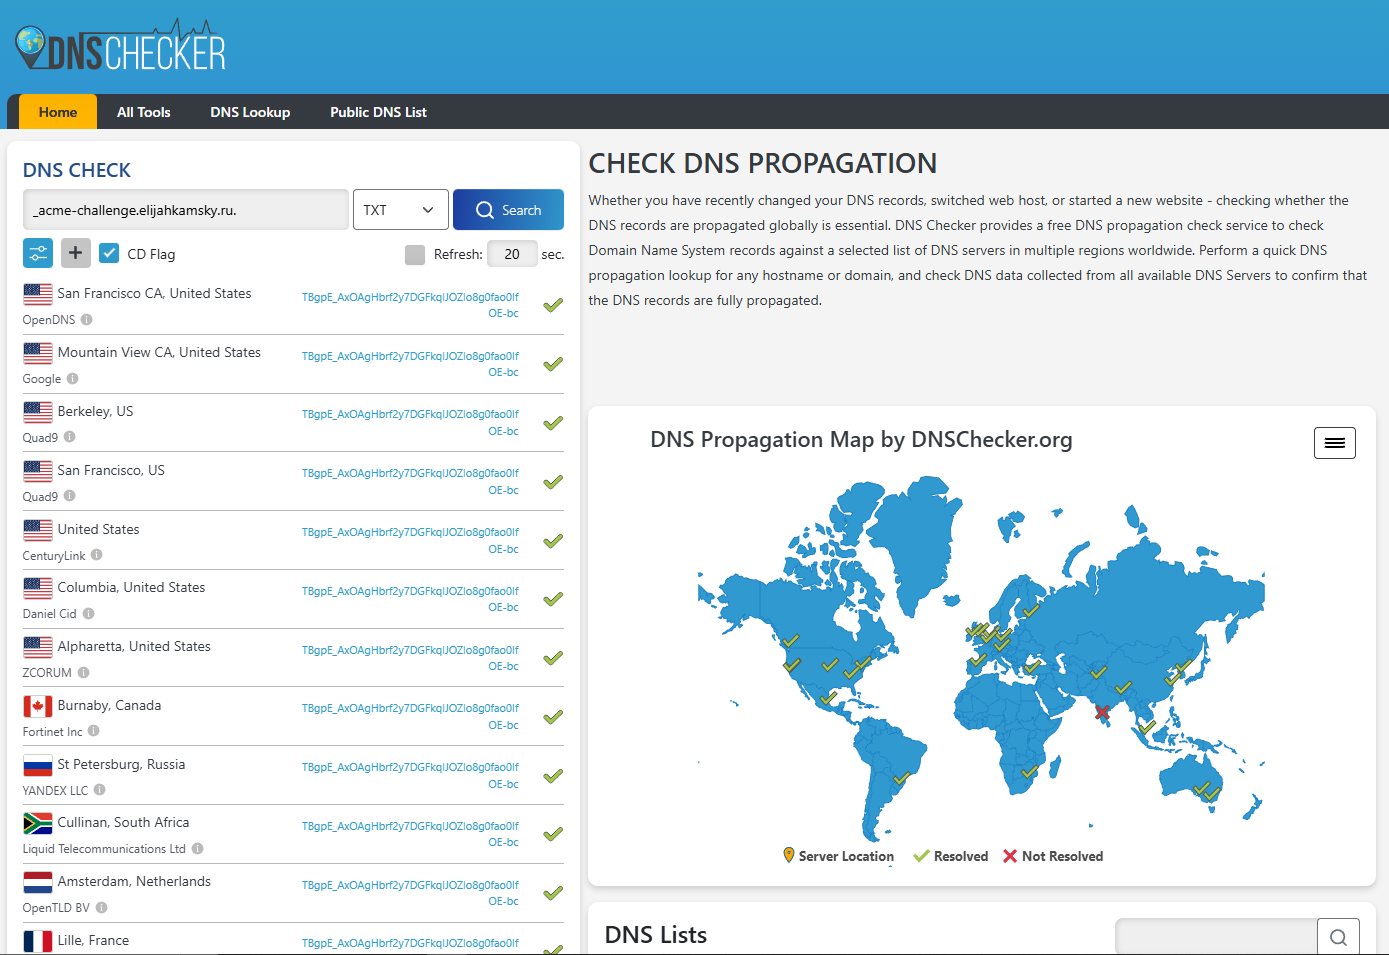Click the refresh seconds input field
This screenshot has height=955, width=1389.
tap(512, 254)
